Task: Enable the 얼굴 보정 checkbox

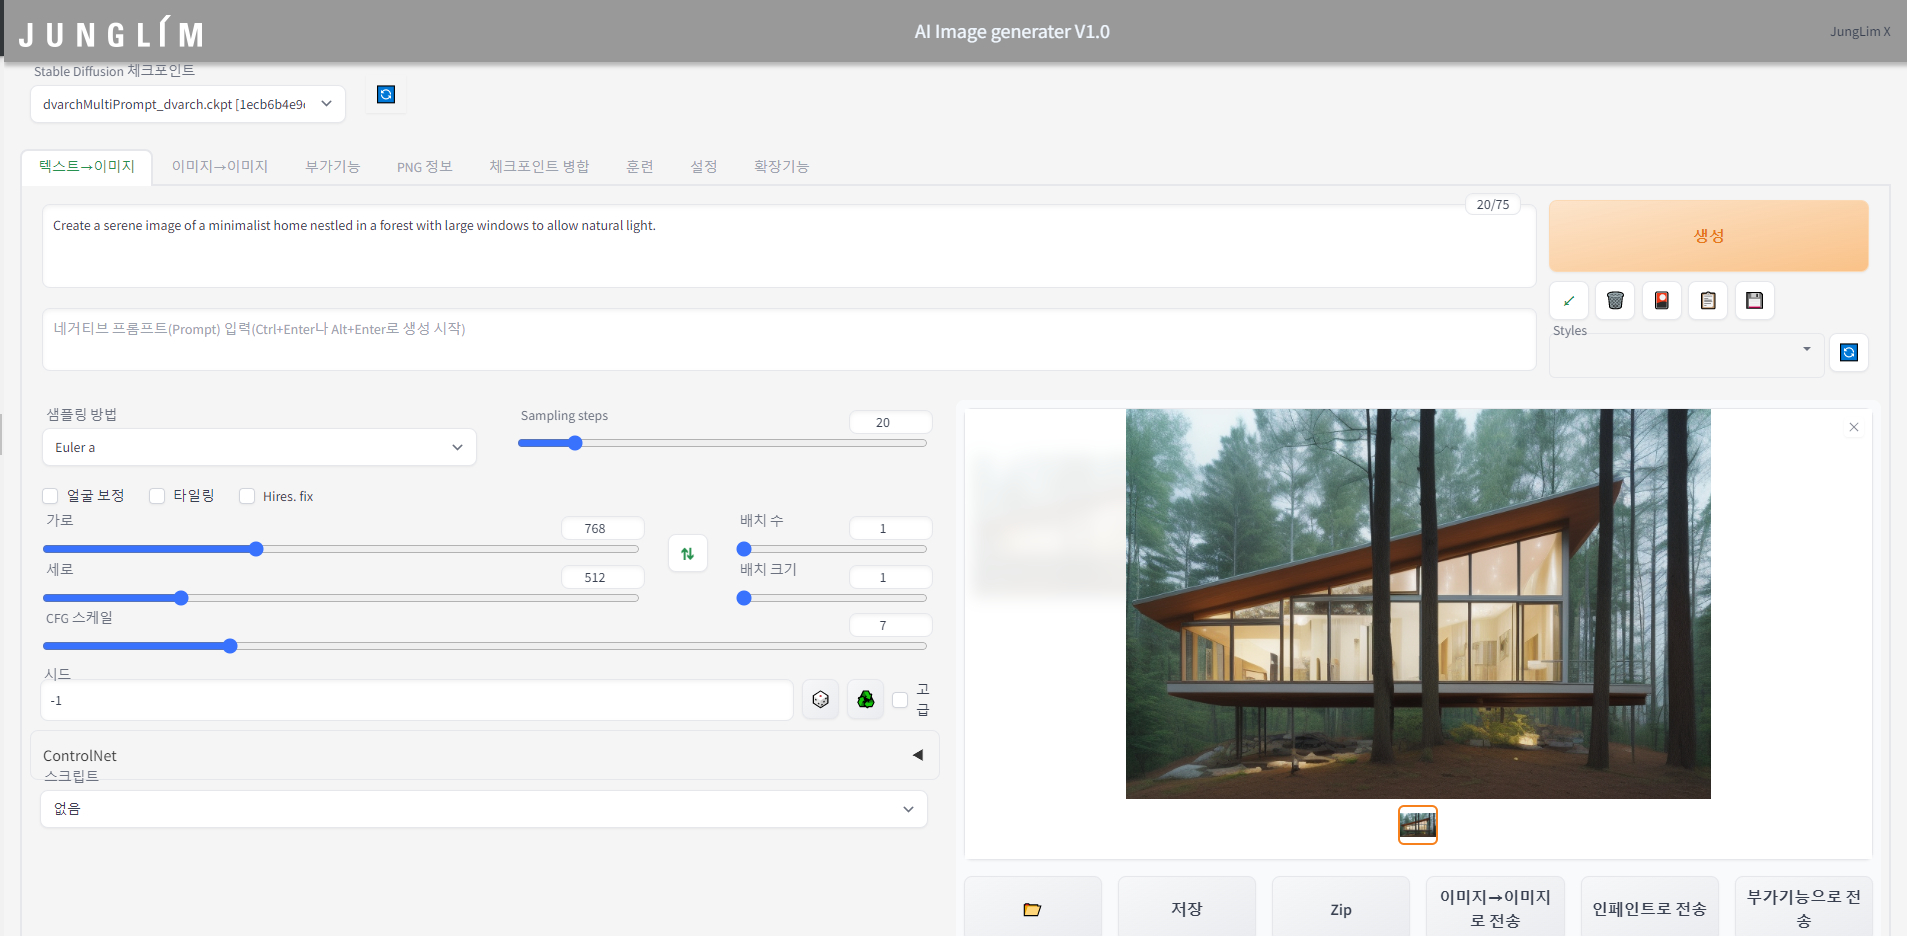Action: (x=50, y=496)
